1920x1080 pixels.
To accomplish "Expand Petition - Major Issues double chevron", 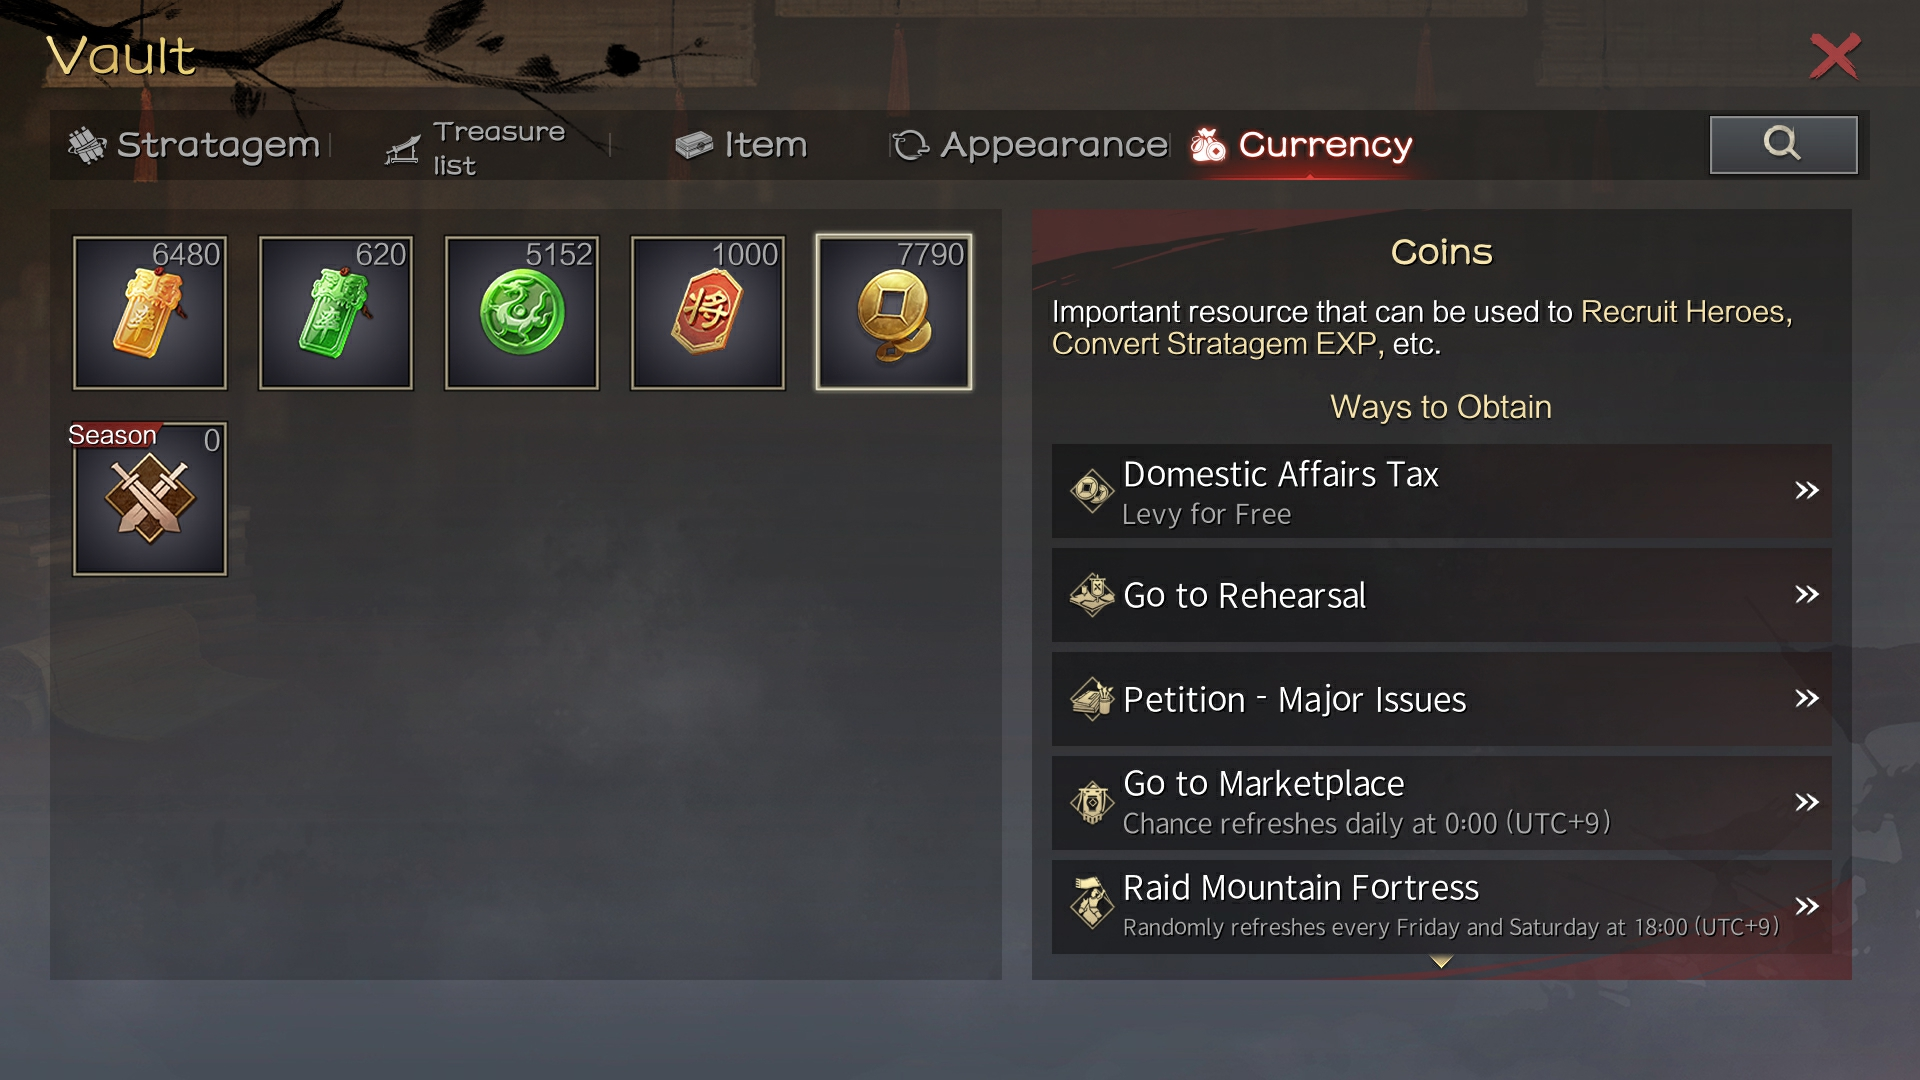I will [x=1806, y=698].
